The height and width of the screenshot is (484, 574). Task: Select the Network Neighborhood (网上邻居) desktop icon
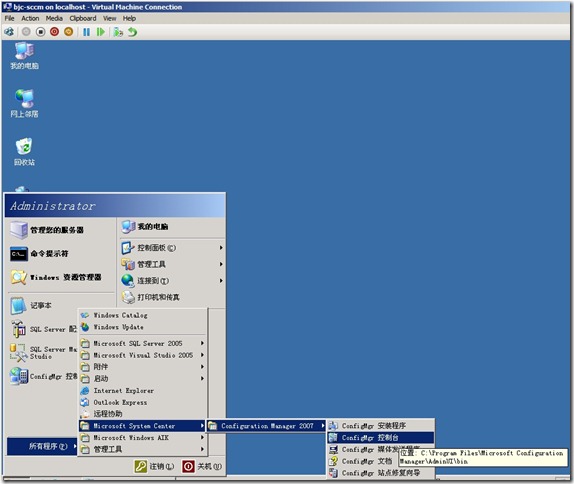coord(24,104)
